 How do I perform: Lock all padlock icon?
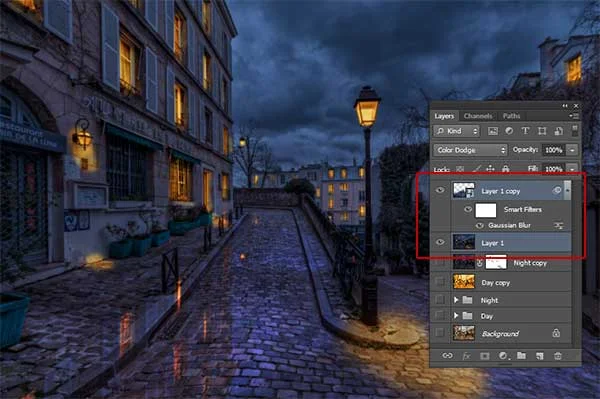point(505,169)
